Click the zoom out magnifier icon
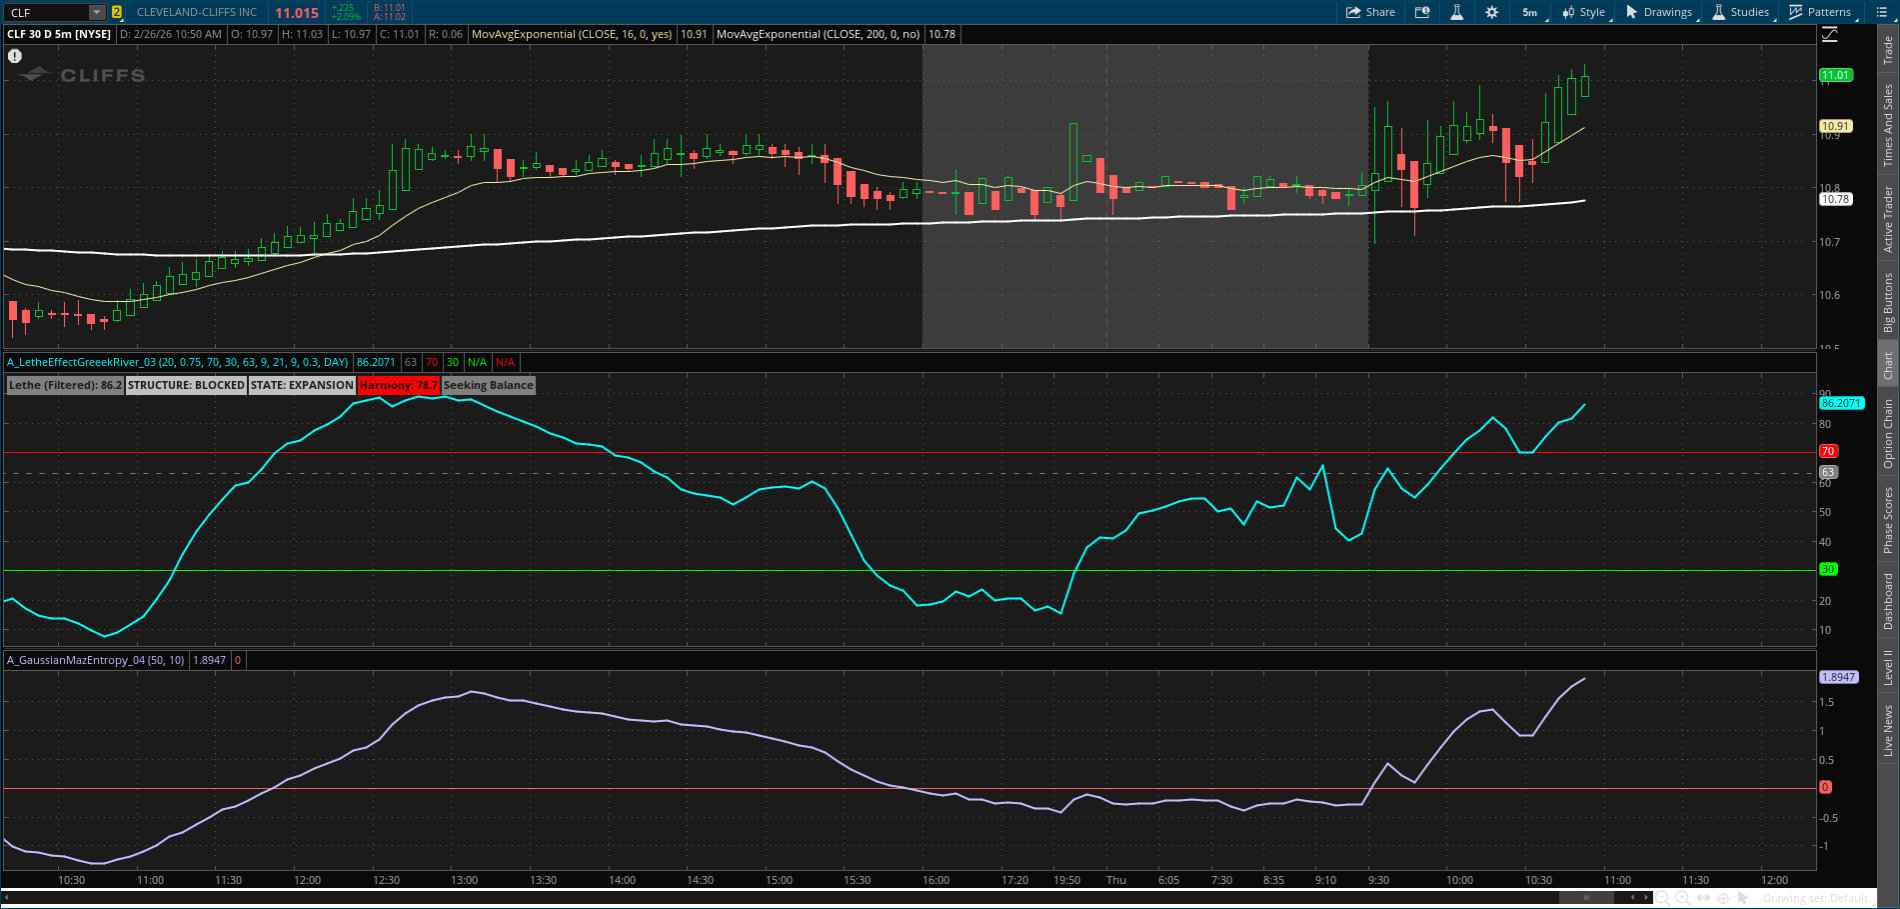This screenshot has height=909, width=1900. pos(1663,898)
